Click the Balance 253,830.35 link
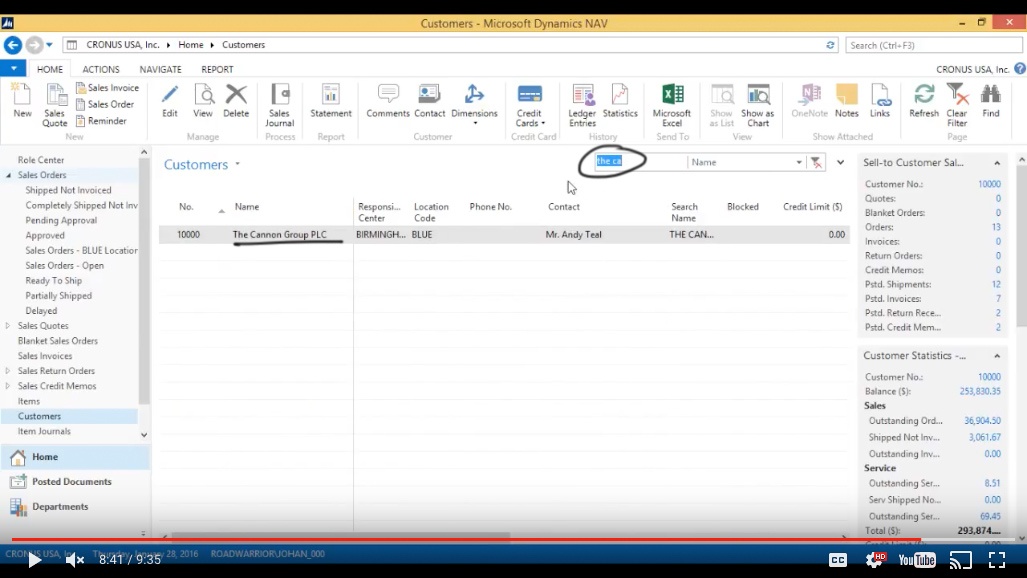This screenshot has width=1027, height=578. [980, 391]
